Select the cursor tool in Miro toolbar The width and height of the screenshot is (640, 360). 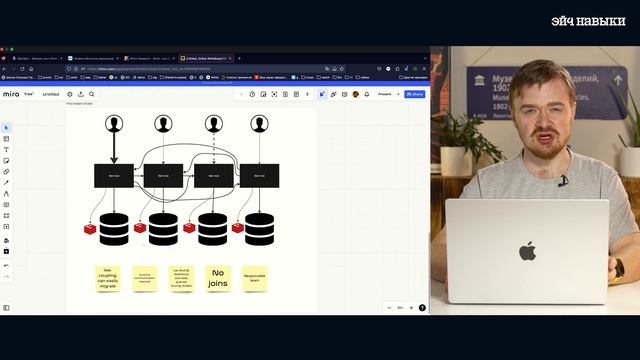pyautogui.click(x=6, y=128)
